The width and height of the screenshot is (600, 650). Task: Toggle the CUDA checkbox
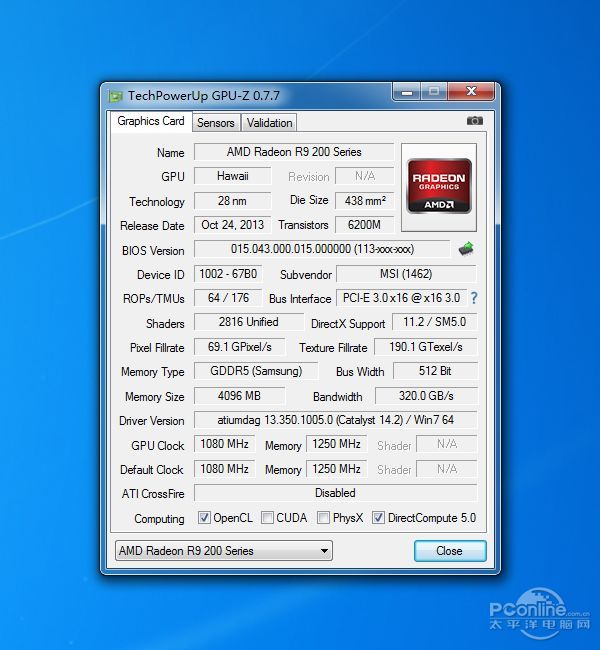coord(267,517)
